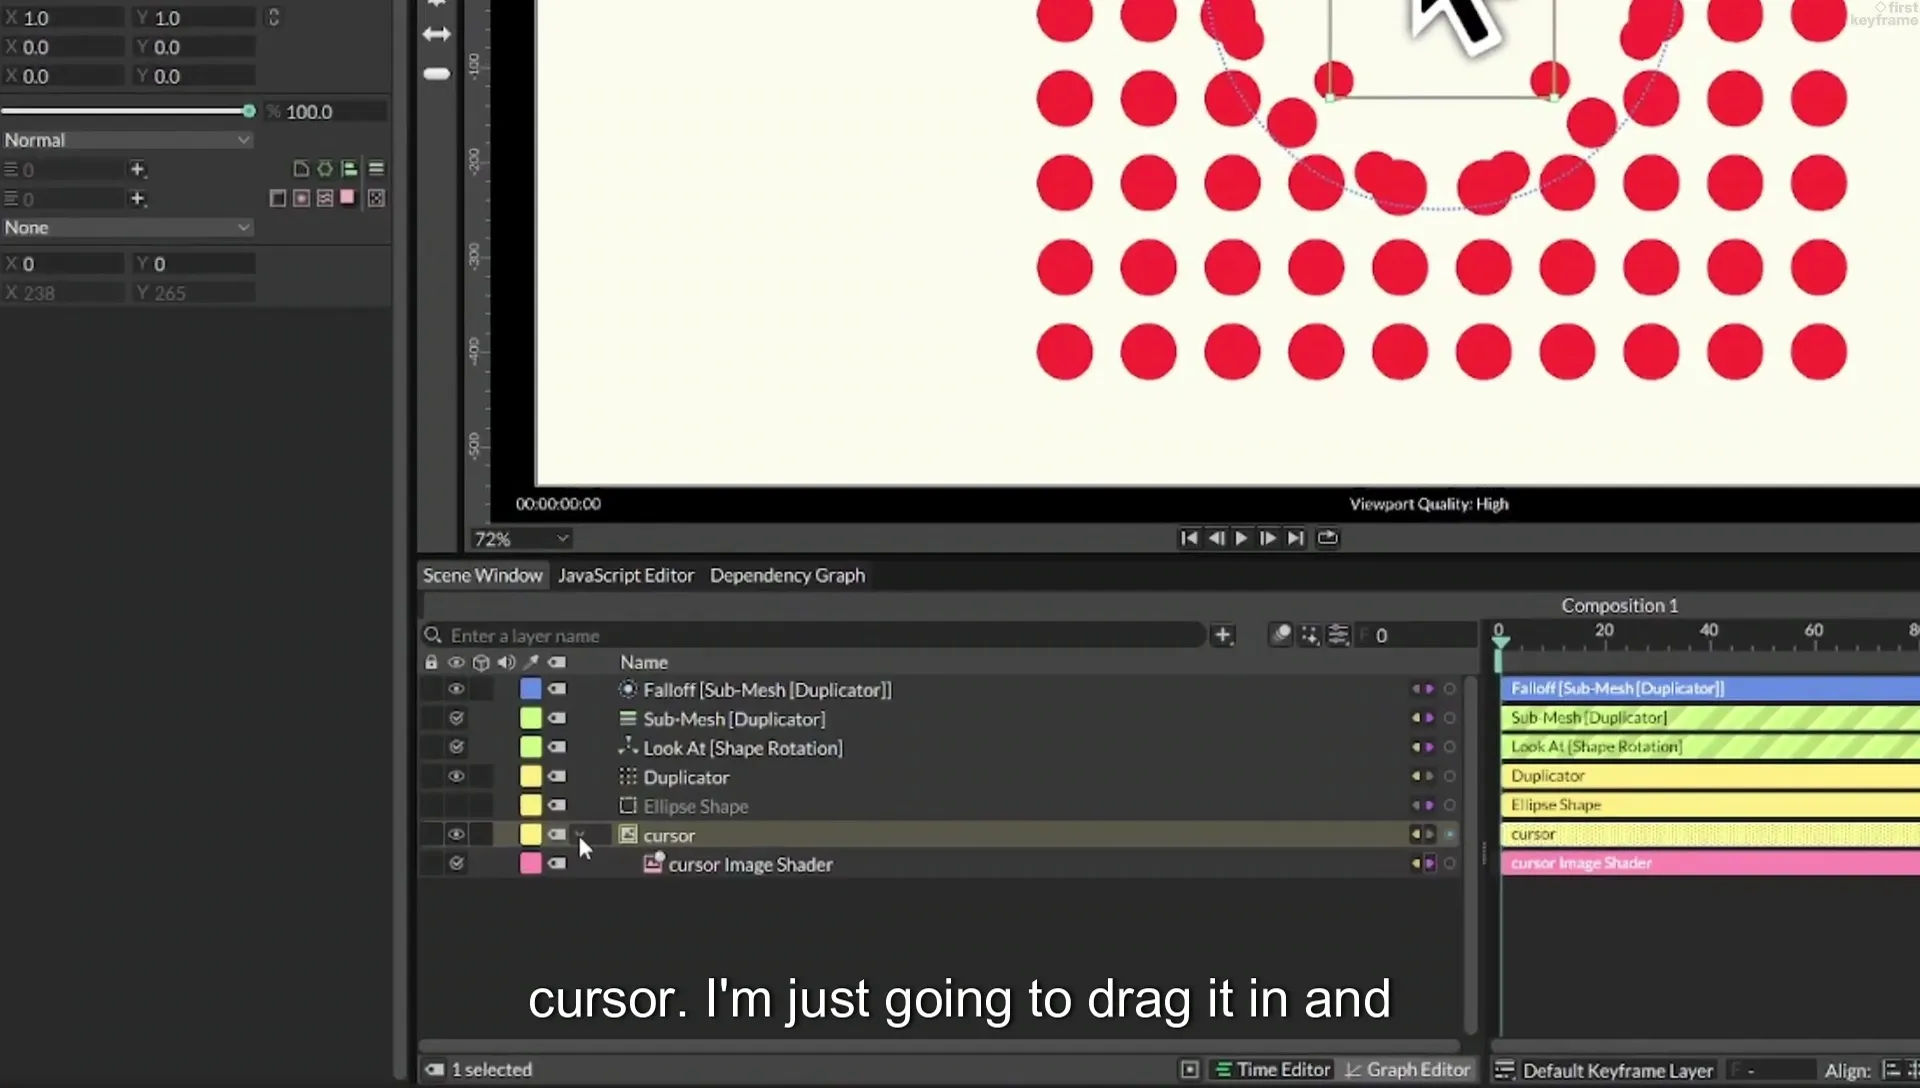
Task: Click the cursor Image Shader layer icon
Action: [653, 863]
